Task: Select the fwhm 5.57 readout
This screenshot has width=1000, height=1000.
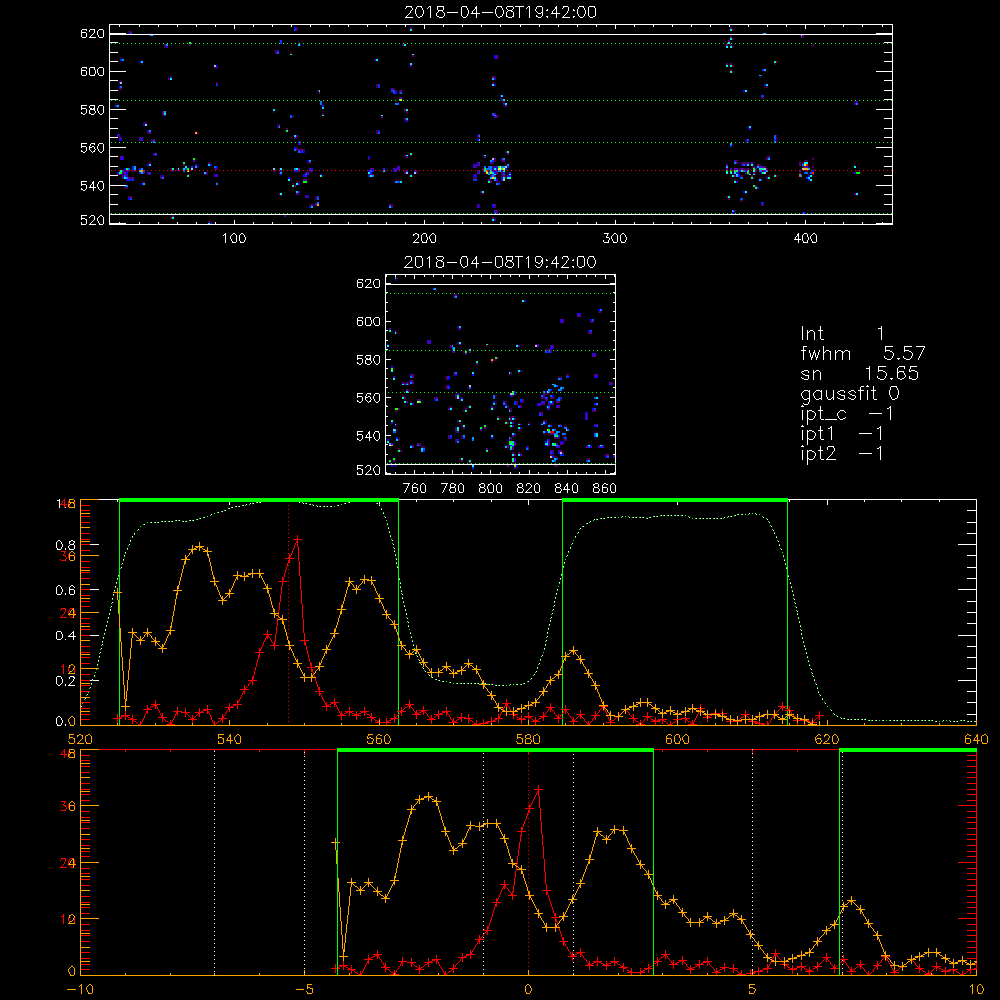Action: pyautogui.click(x=862, y=353)
